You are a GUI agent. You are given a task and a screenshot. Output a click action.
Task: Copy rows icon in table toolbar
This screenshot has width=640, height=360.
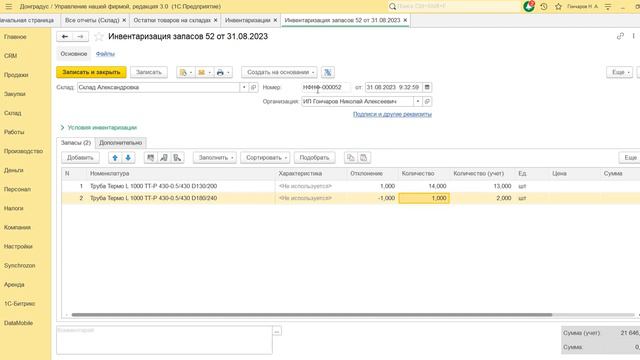(x=351, y=158)
